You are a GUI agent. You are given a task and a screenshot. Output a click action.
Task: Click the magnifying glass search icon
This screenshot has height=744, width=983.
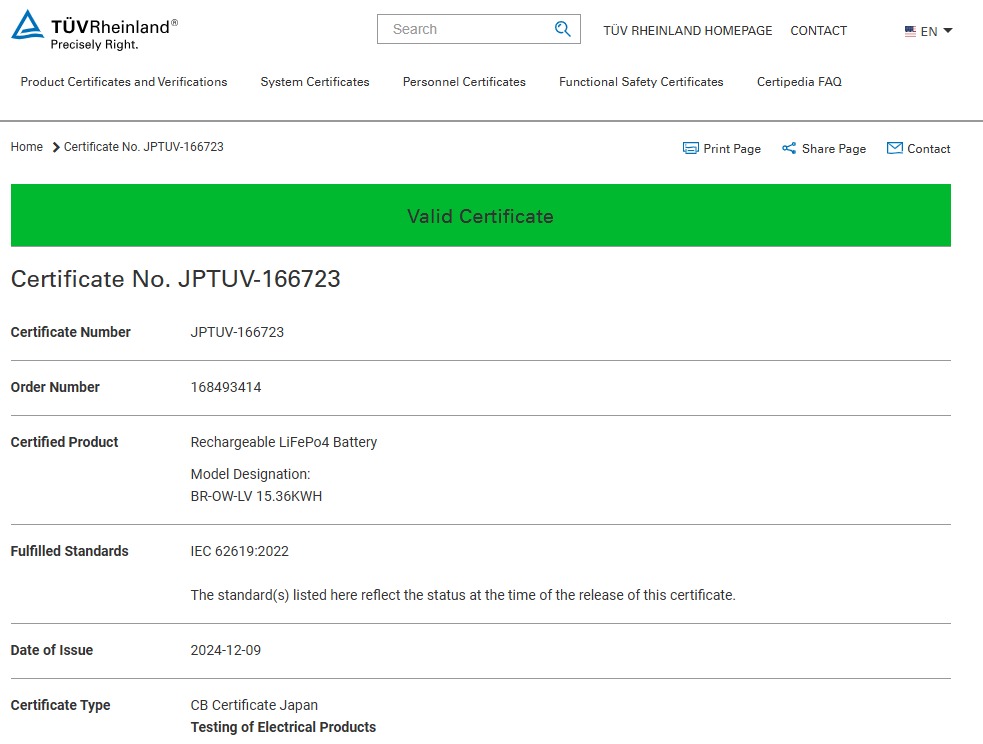click(x=562, y=29)
